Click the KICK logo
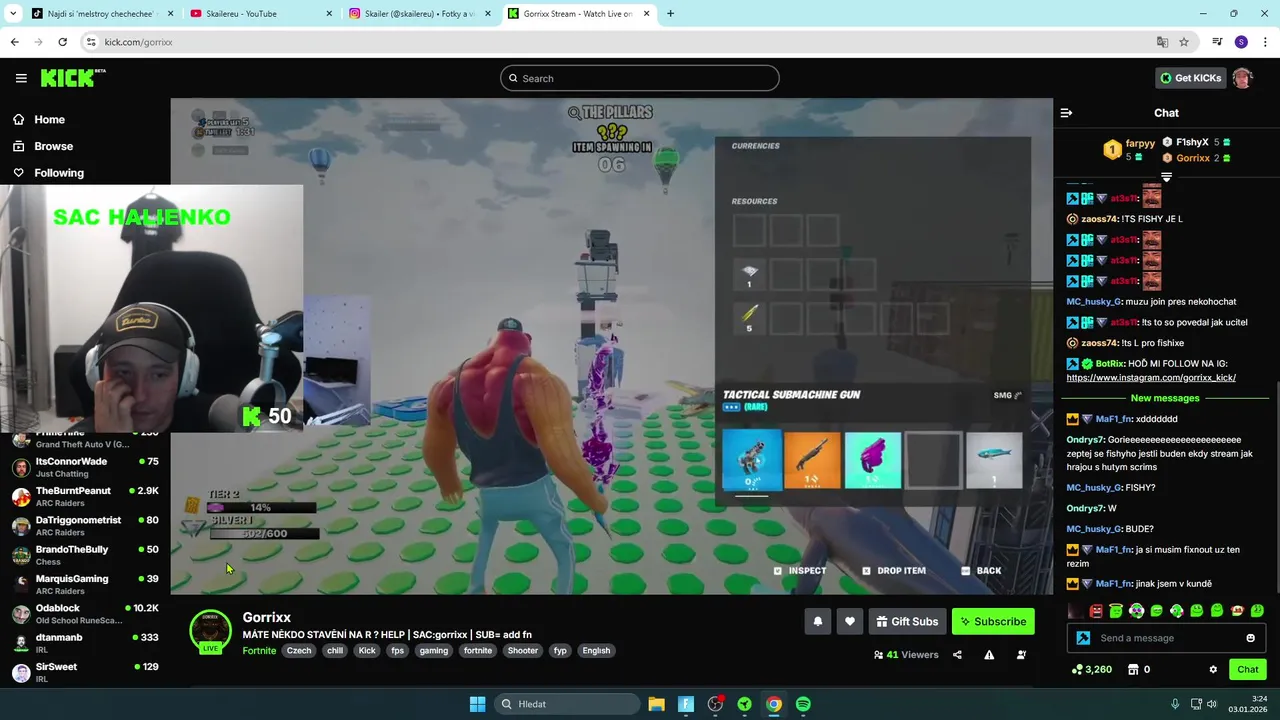 pos(73,78)
